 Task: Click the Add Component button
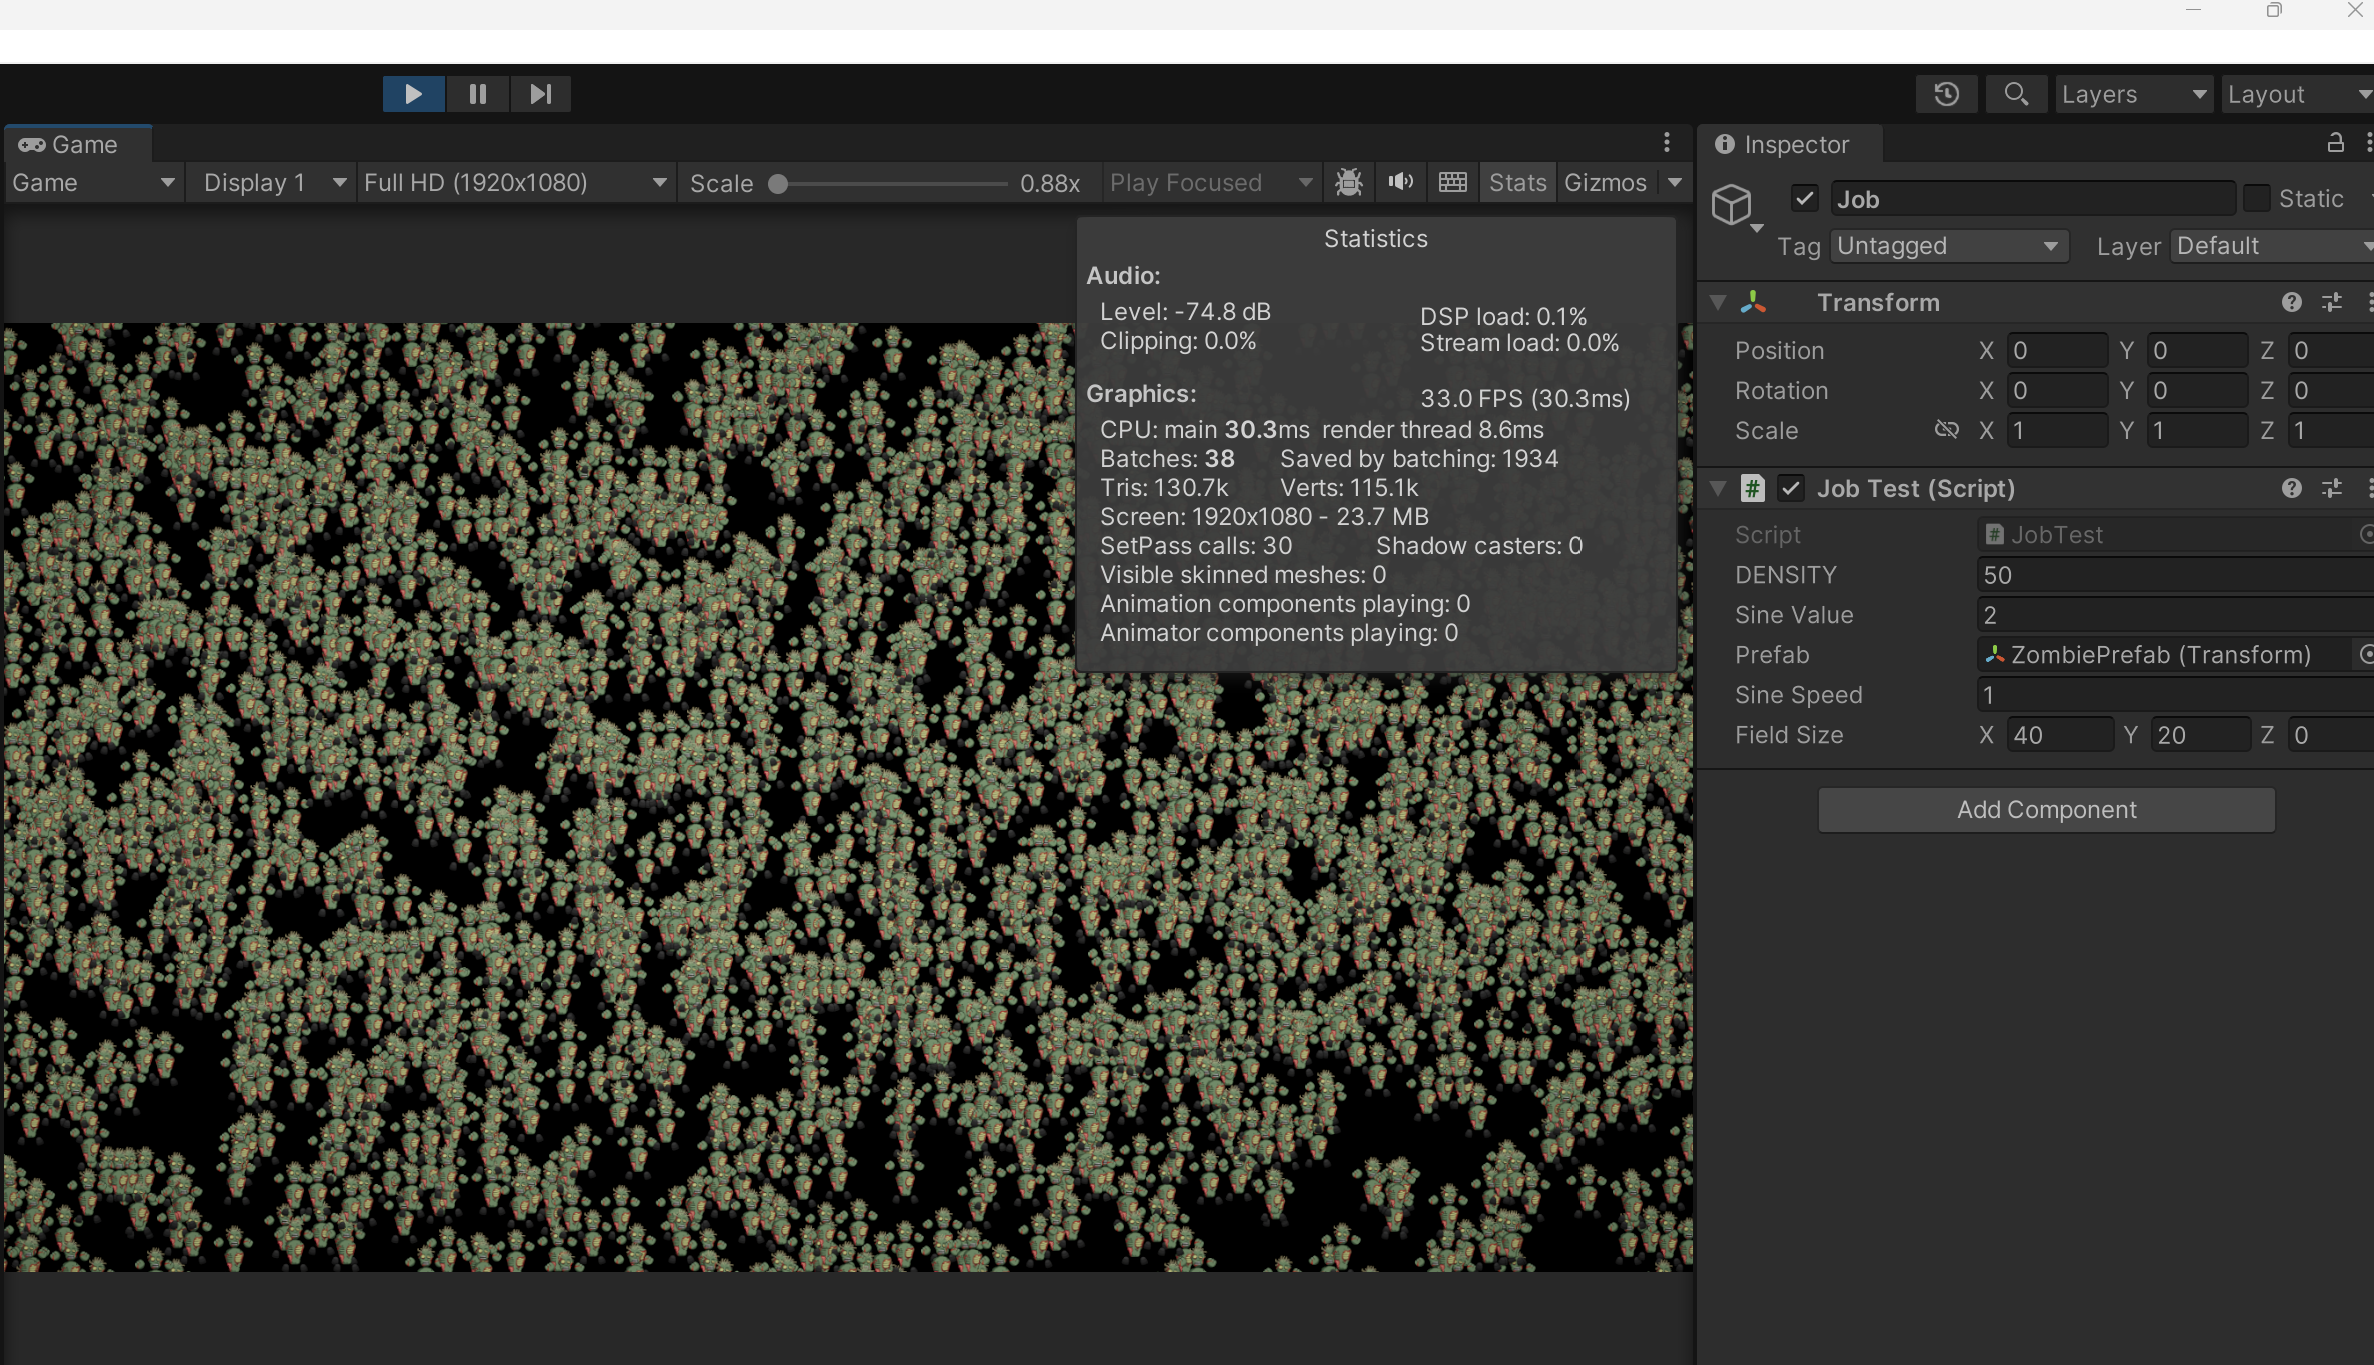pos(2046,809)
